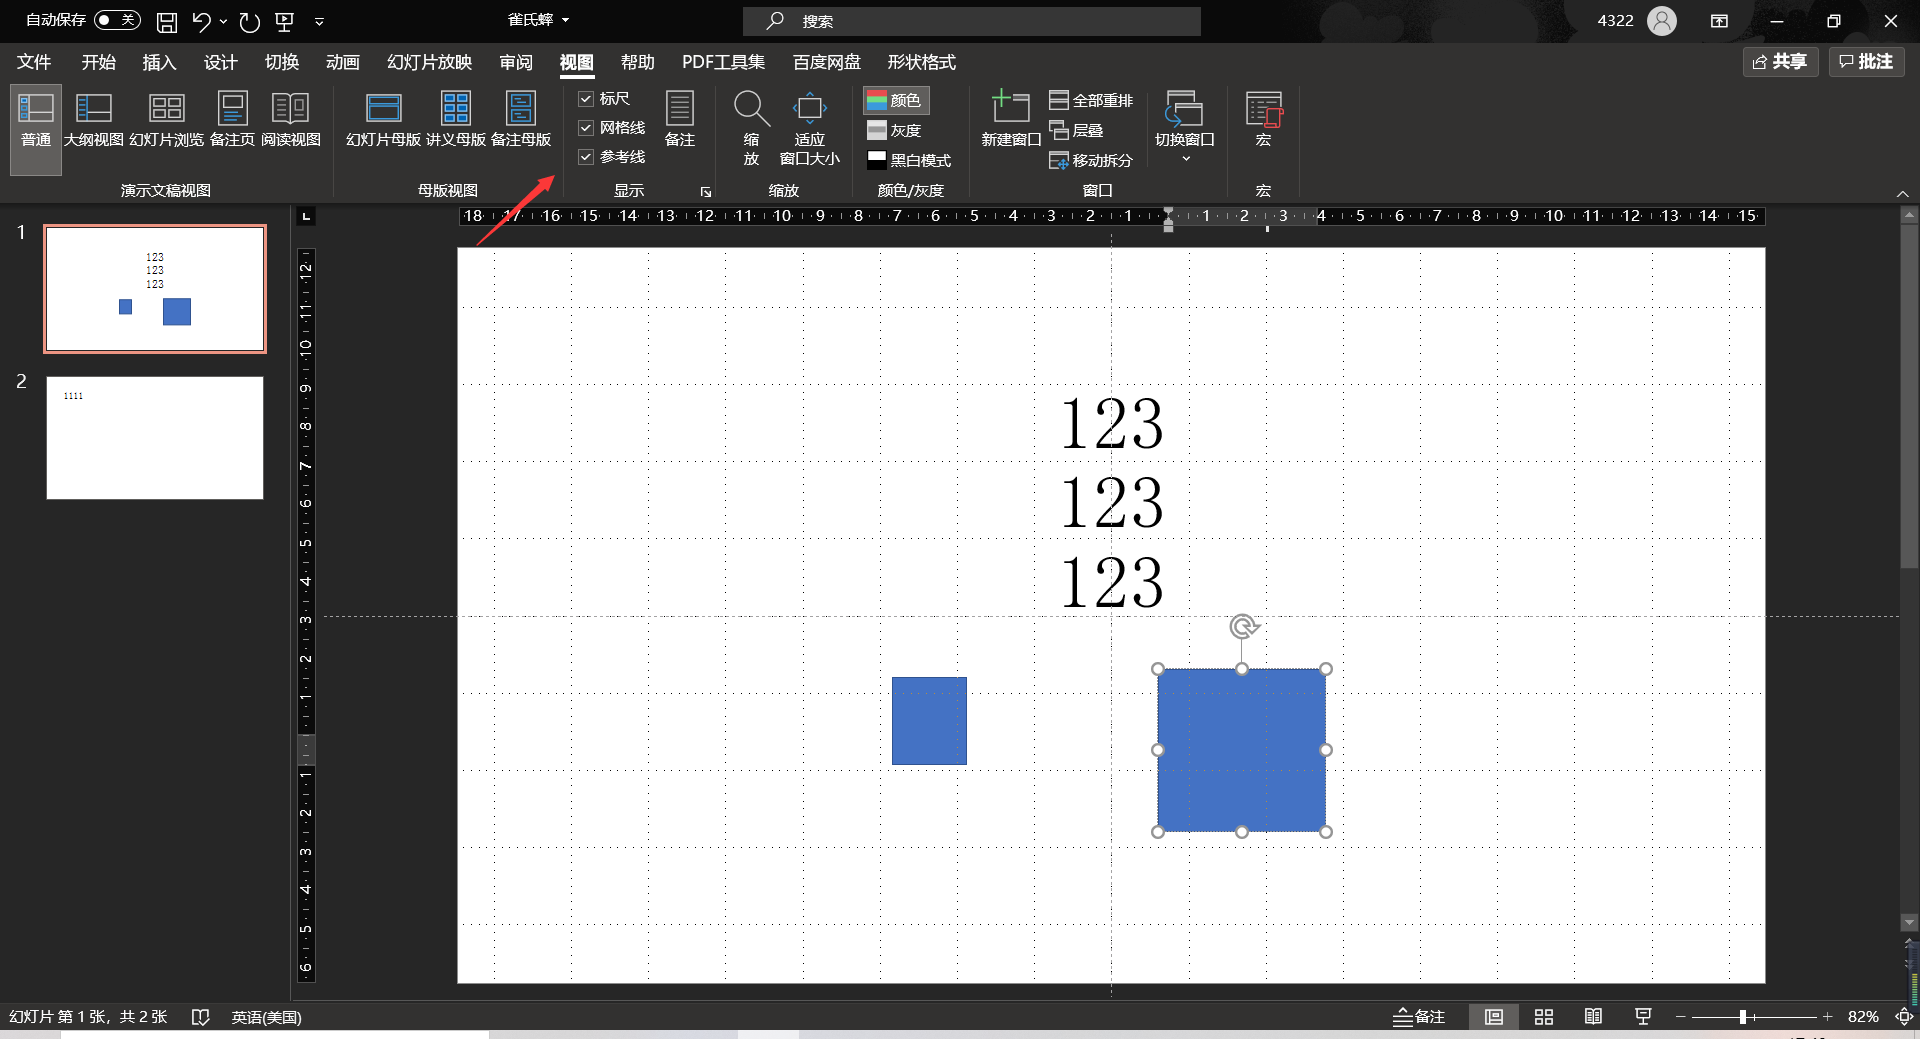Screen dimensions: 1920x1039
Task: Open Handout Master (讲义母版)
Action: (456, 121)
